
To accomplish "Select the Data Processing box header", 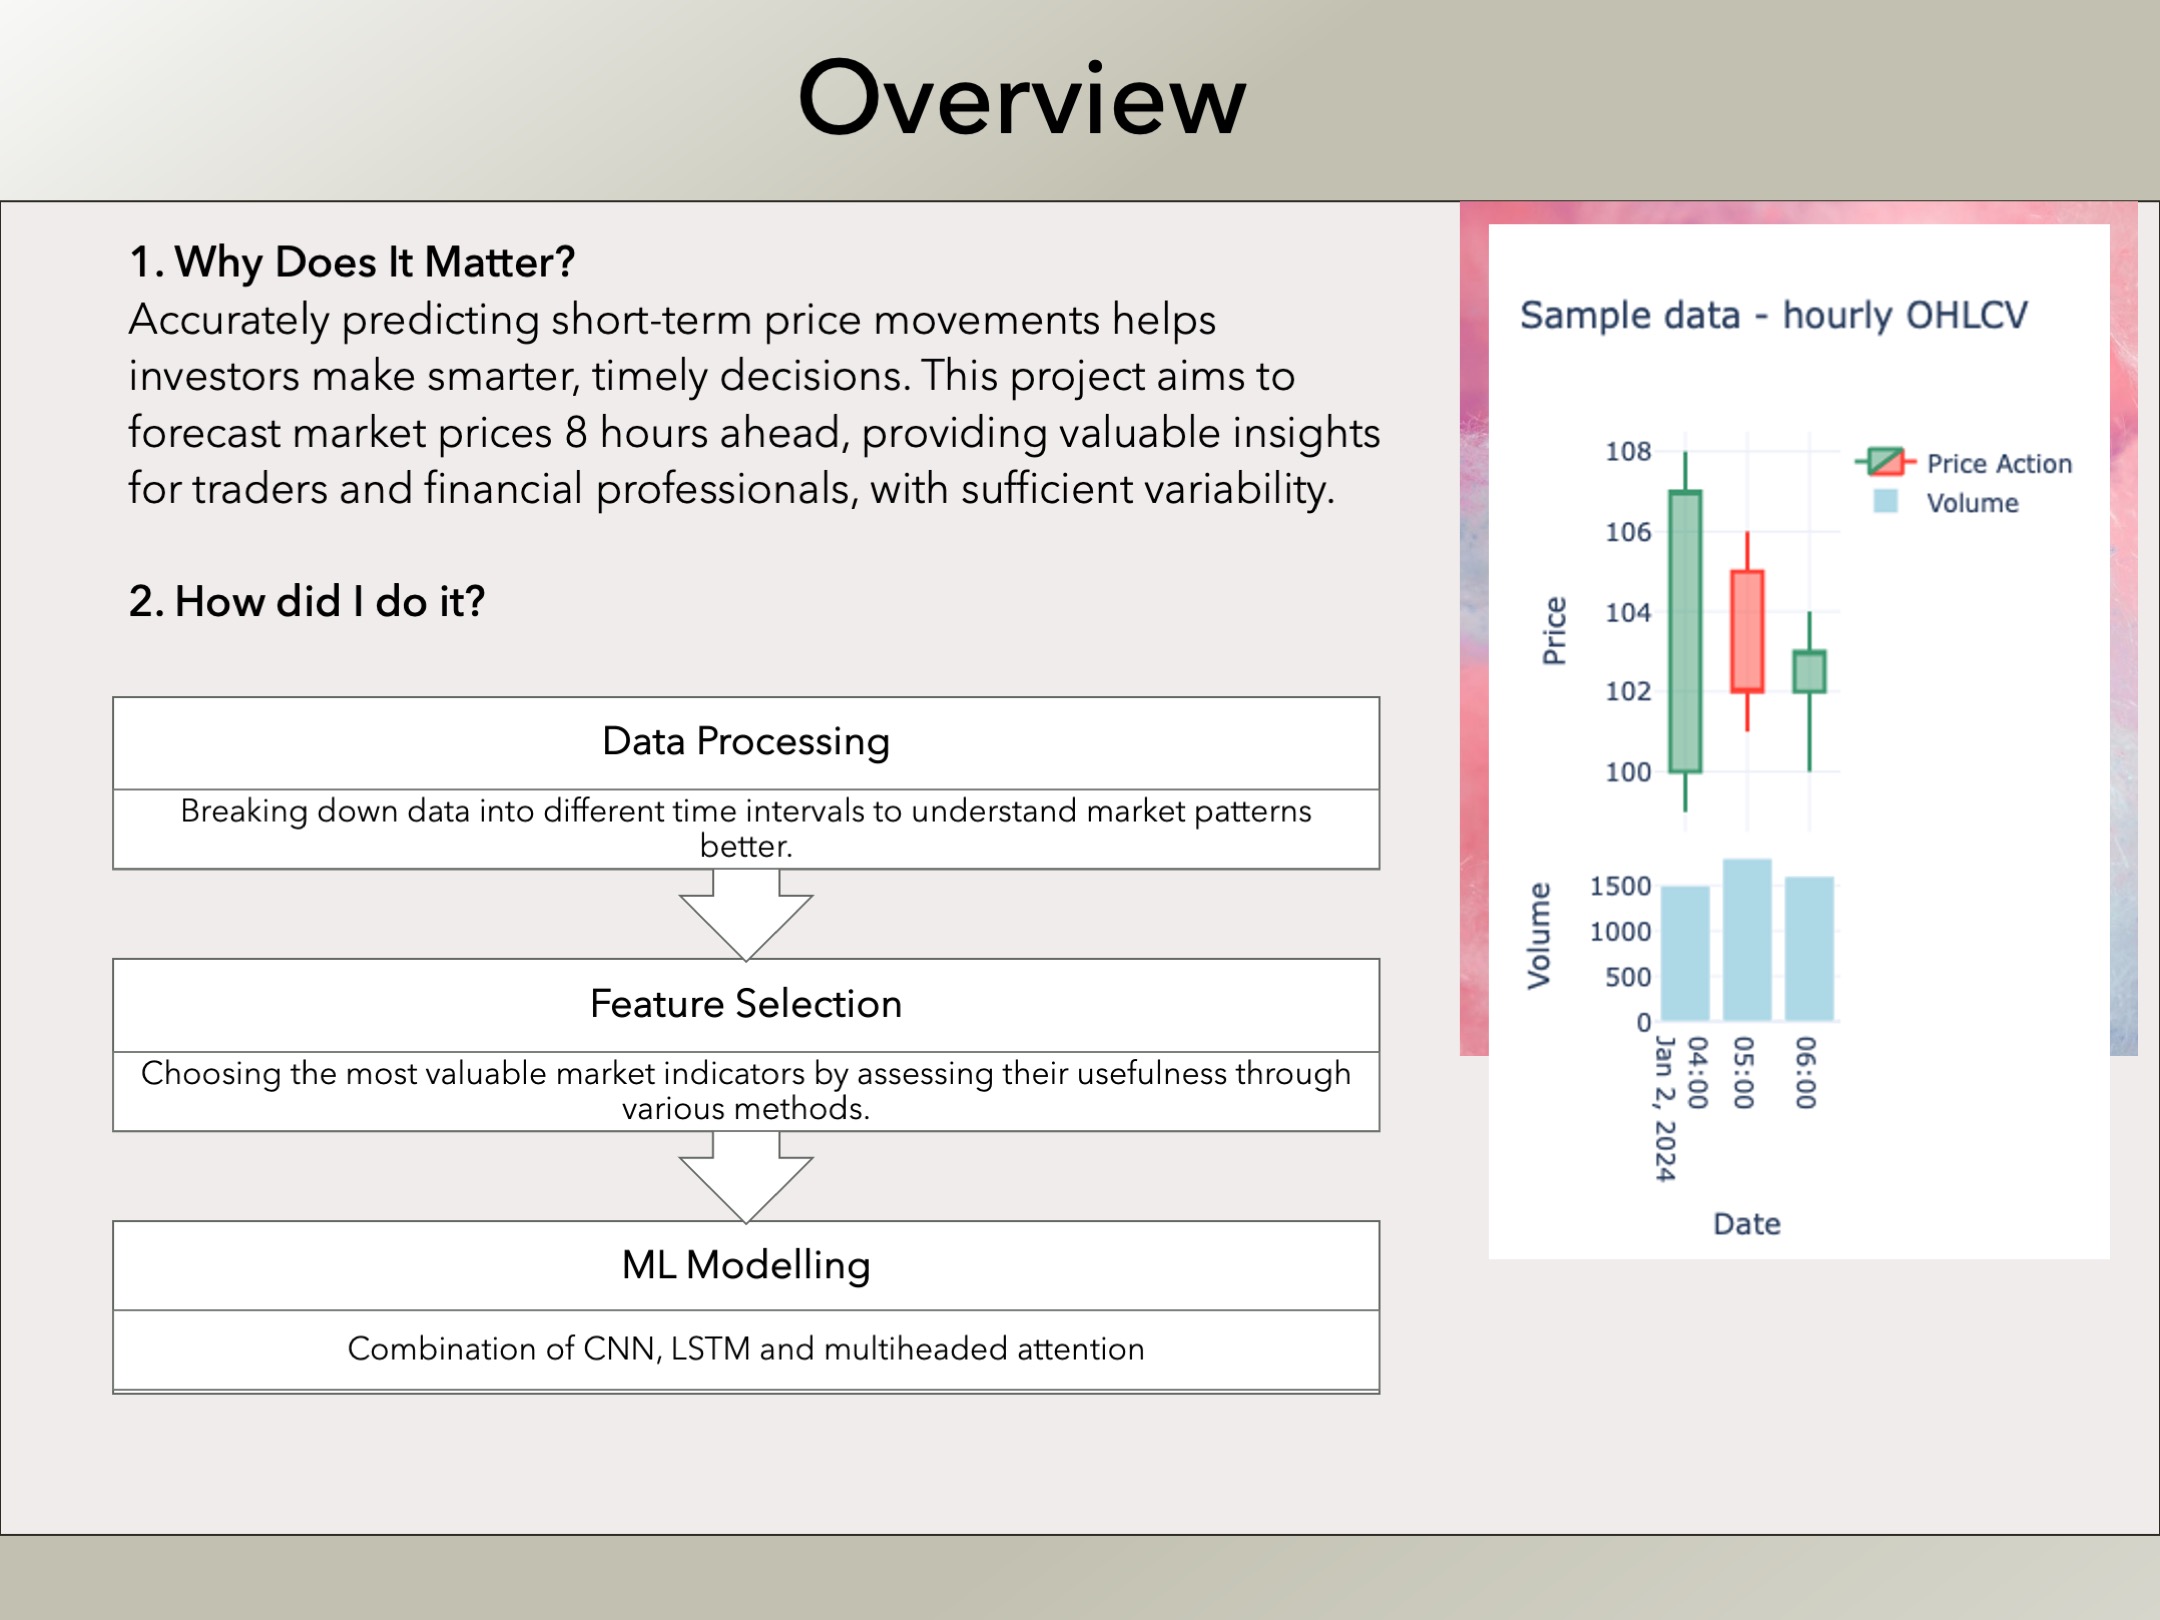I will point(746,742).
